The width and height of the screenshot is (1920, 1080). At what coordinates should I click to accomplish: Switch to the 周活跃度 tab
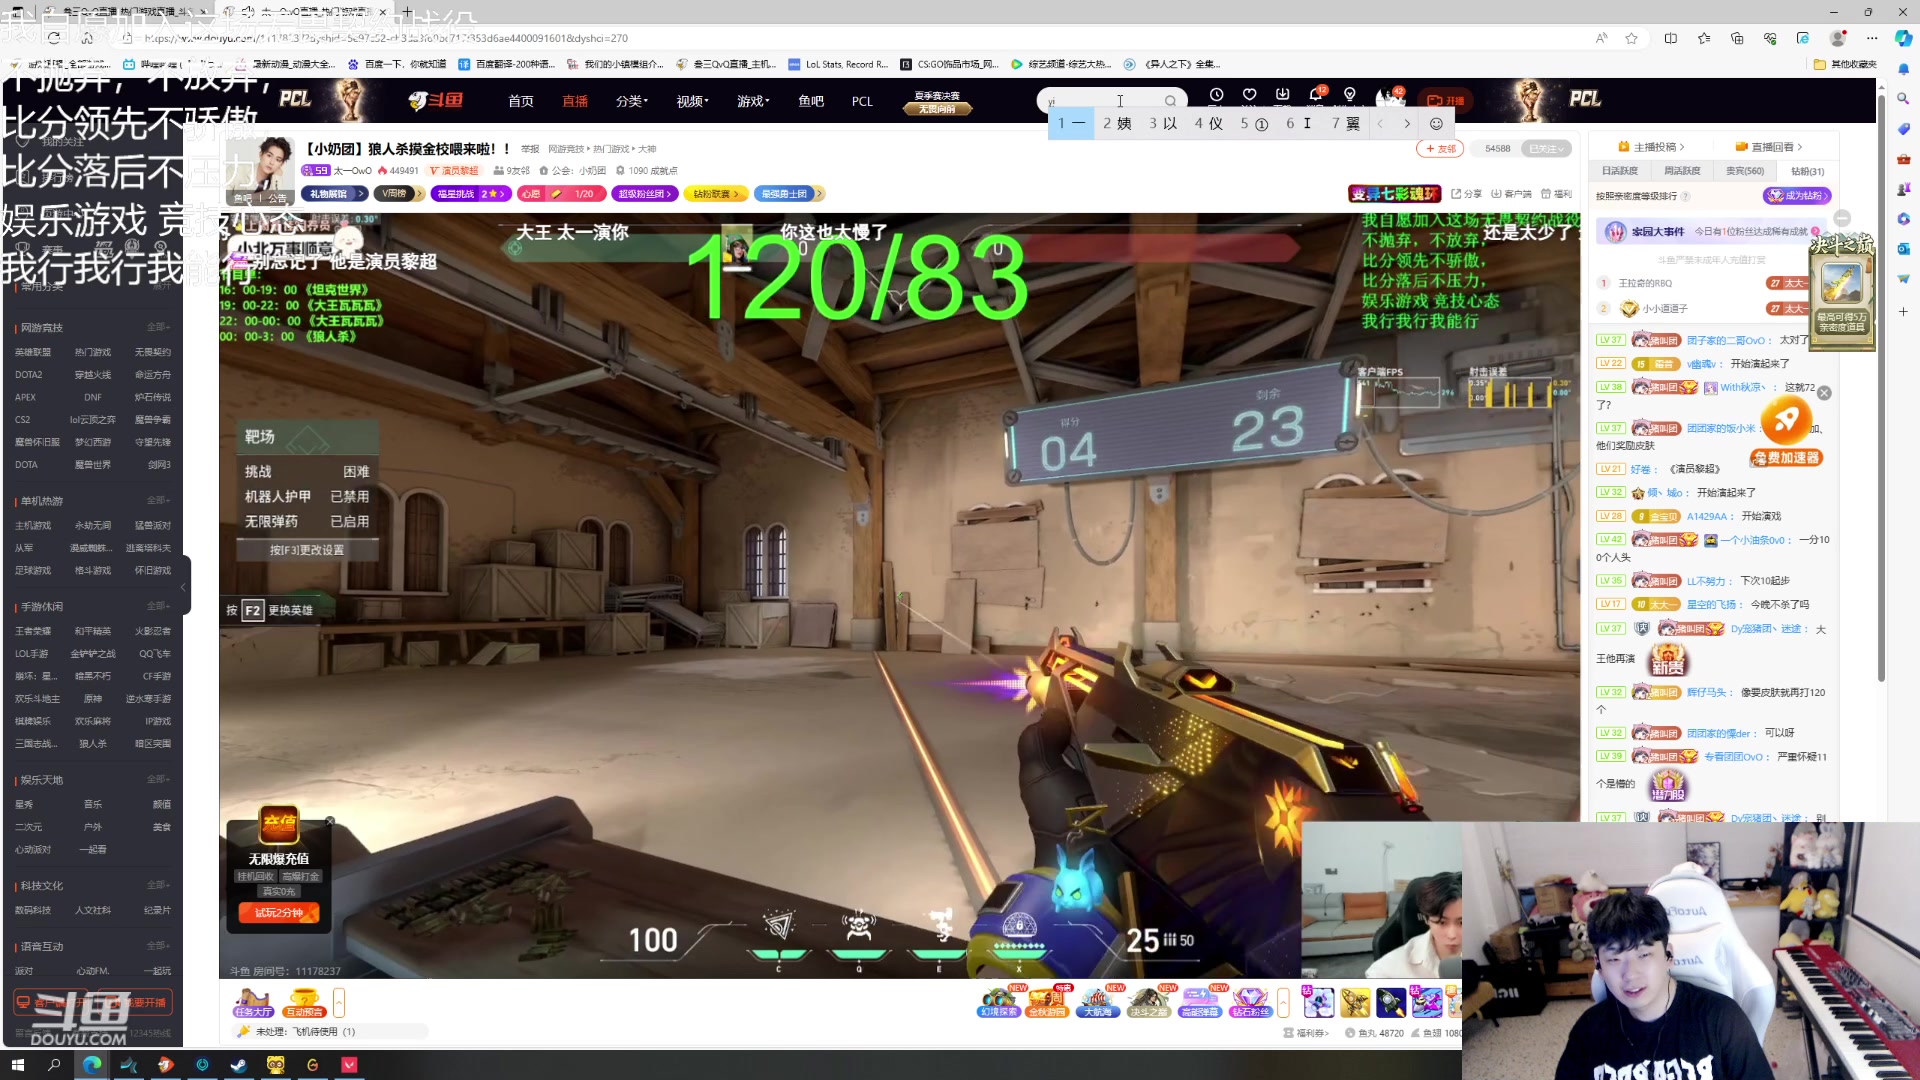tap(1682, 171)
